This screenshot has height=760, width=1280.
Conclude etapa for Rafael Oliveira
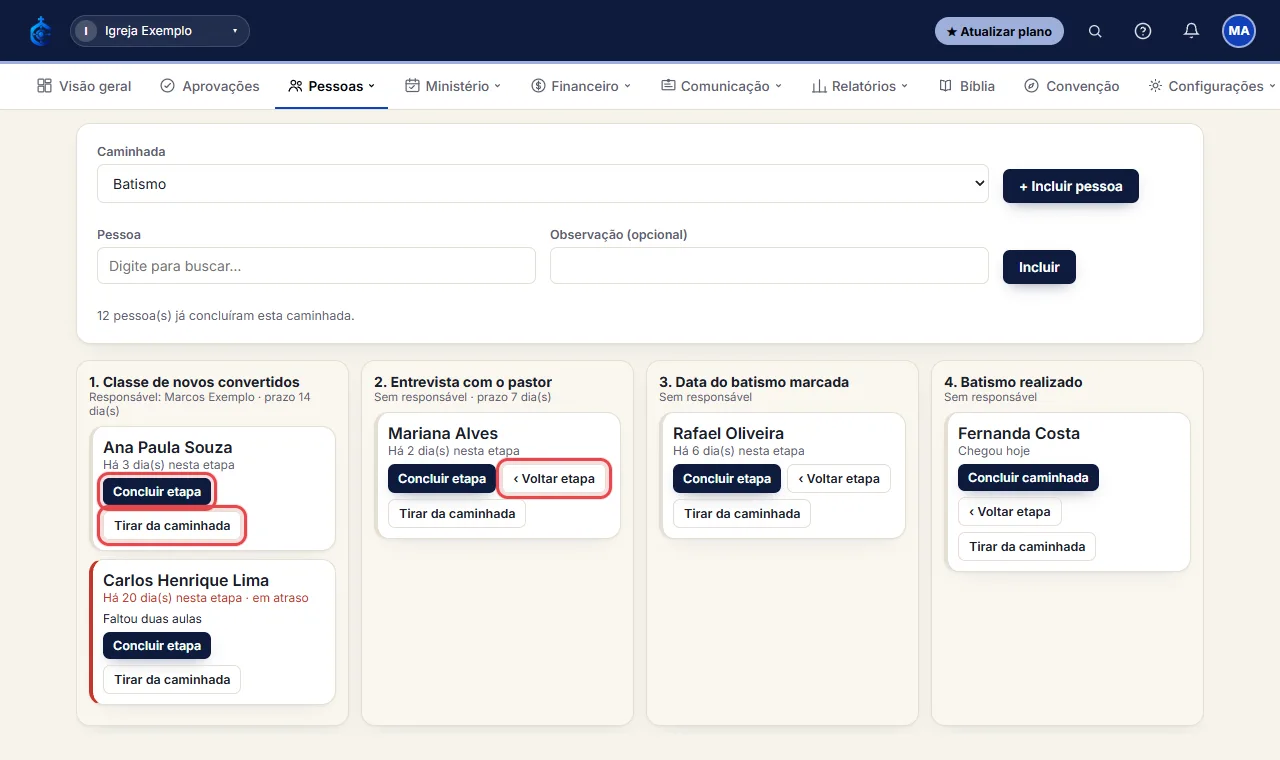(x=727, y=479)
